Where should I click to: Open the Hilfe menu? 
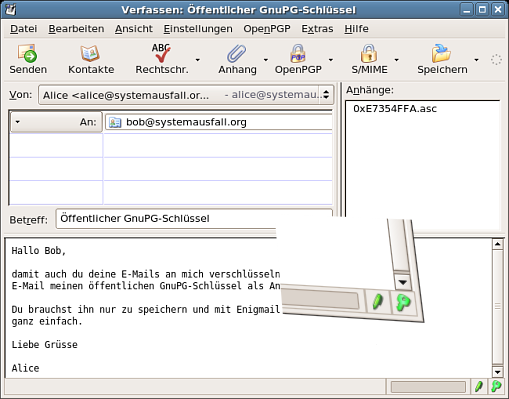(356, 29)
